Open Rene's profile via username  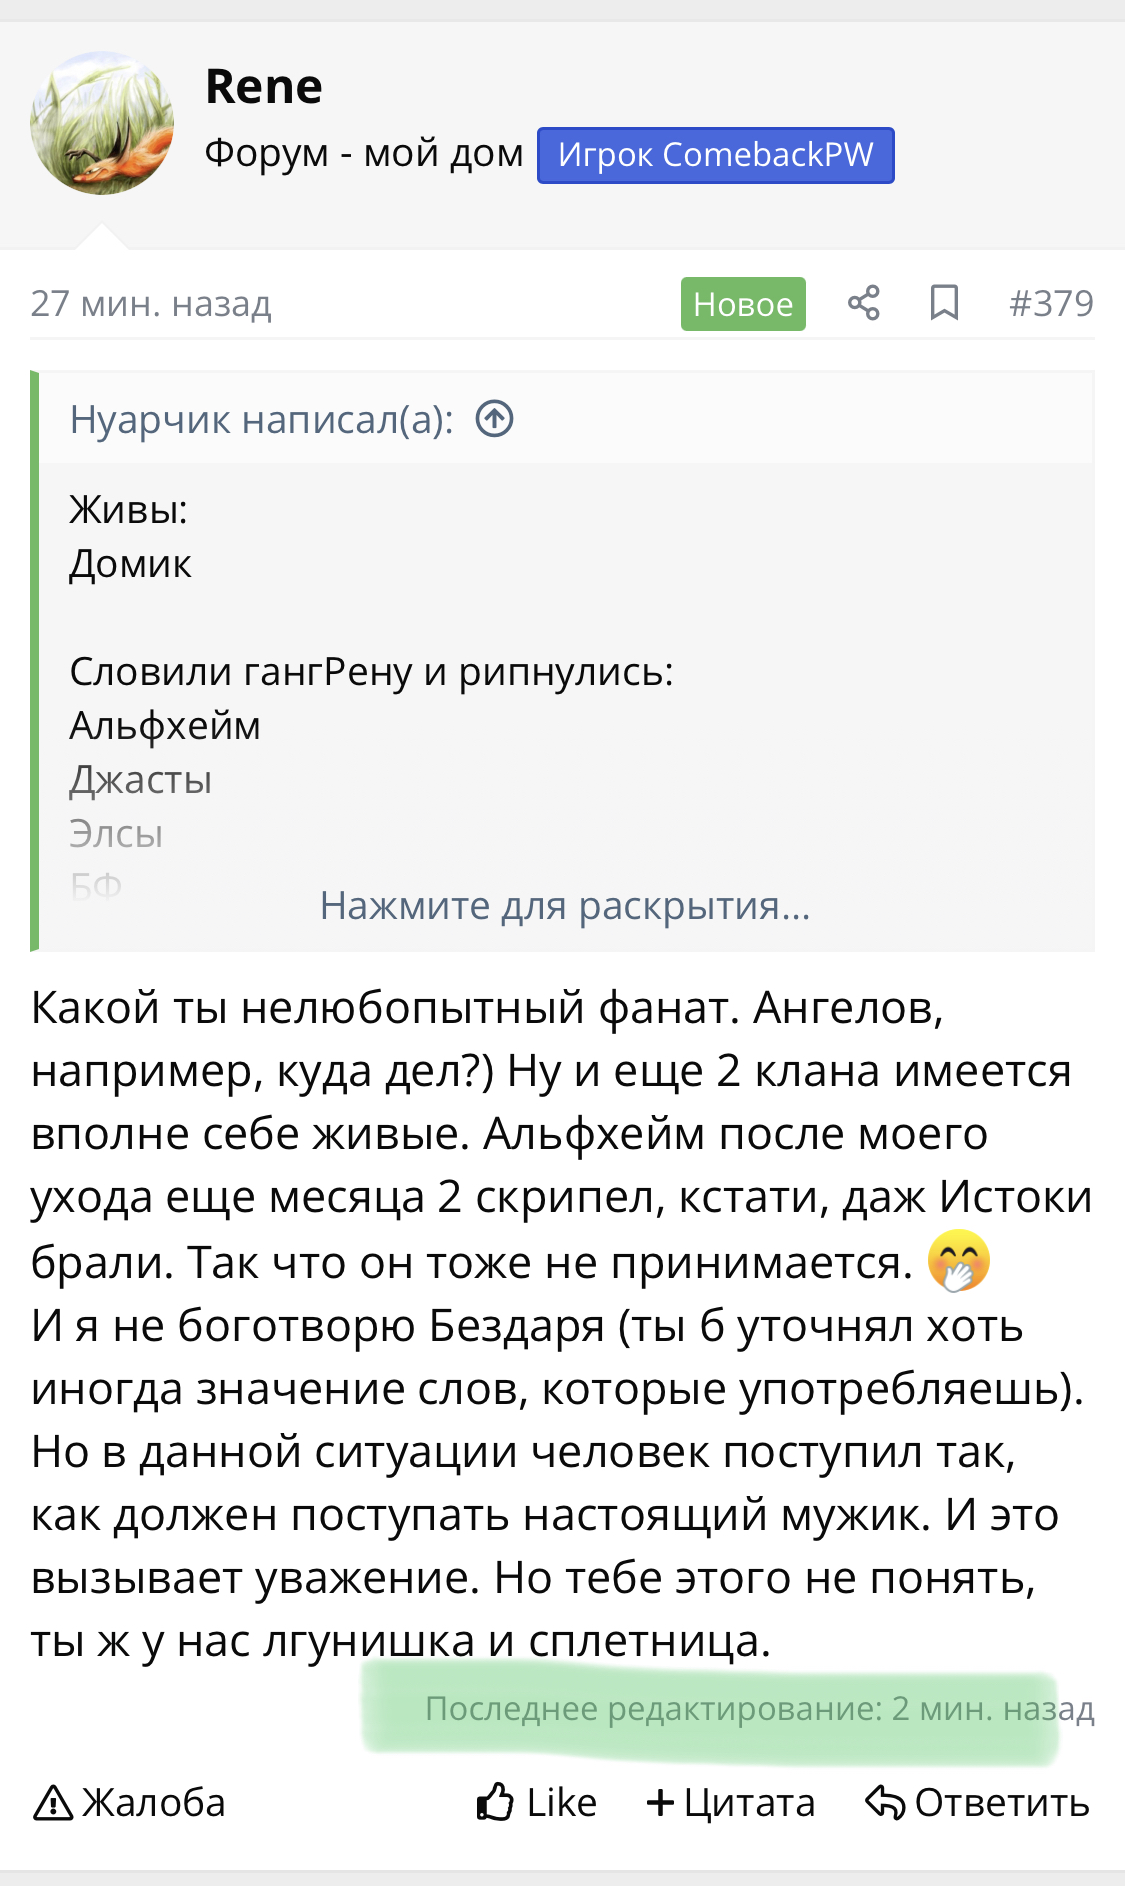(x=264, y=87)
